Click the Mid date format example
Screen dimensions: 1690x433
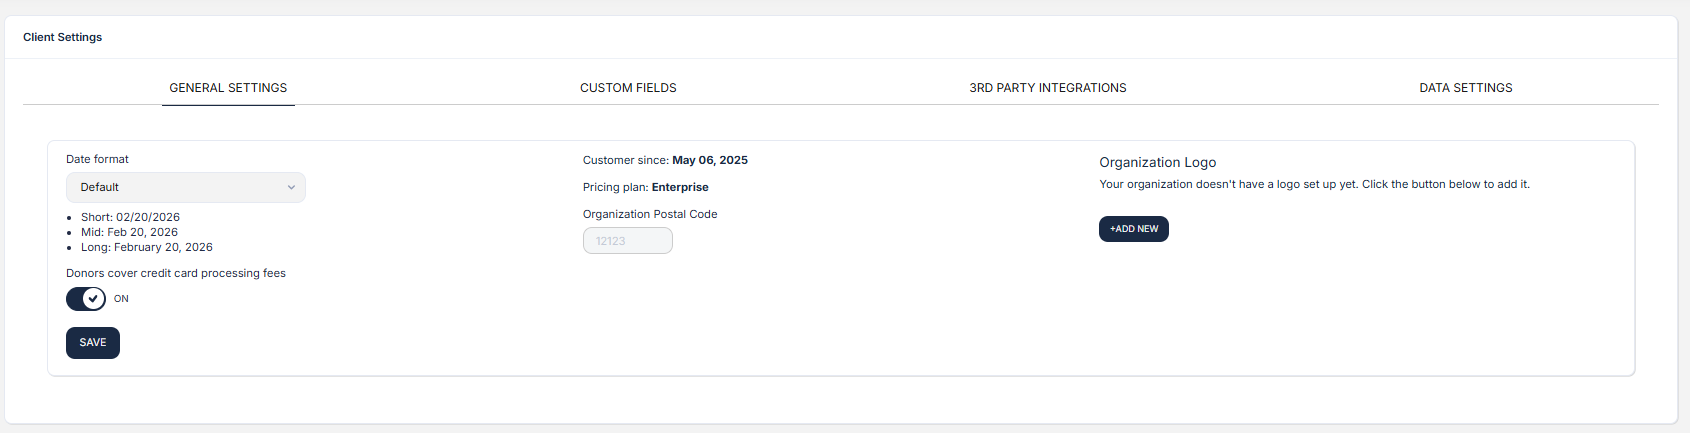(129, 232)
